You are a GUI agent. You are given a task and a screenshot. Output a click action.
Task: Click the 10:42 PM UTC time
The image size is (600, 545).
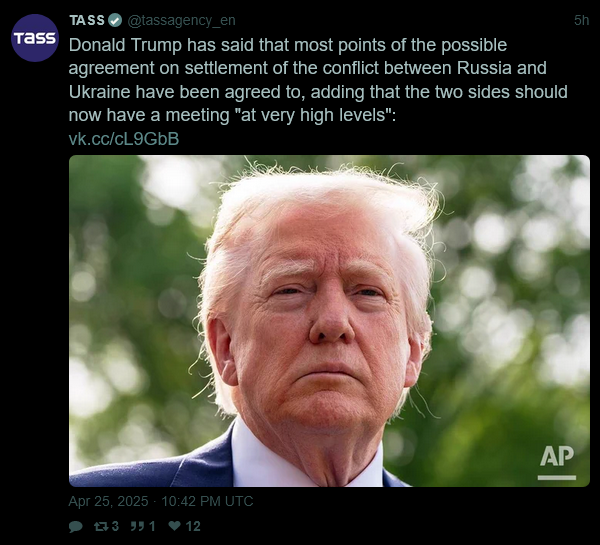pyautogui.click(x=207, y=501)
